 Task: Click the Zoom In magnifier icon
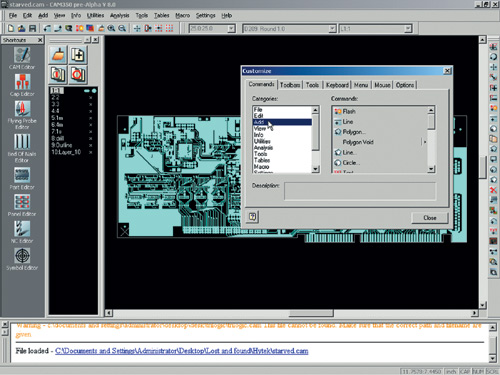[x=111, y=28]
